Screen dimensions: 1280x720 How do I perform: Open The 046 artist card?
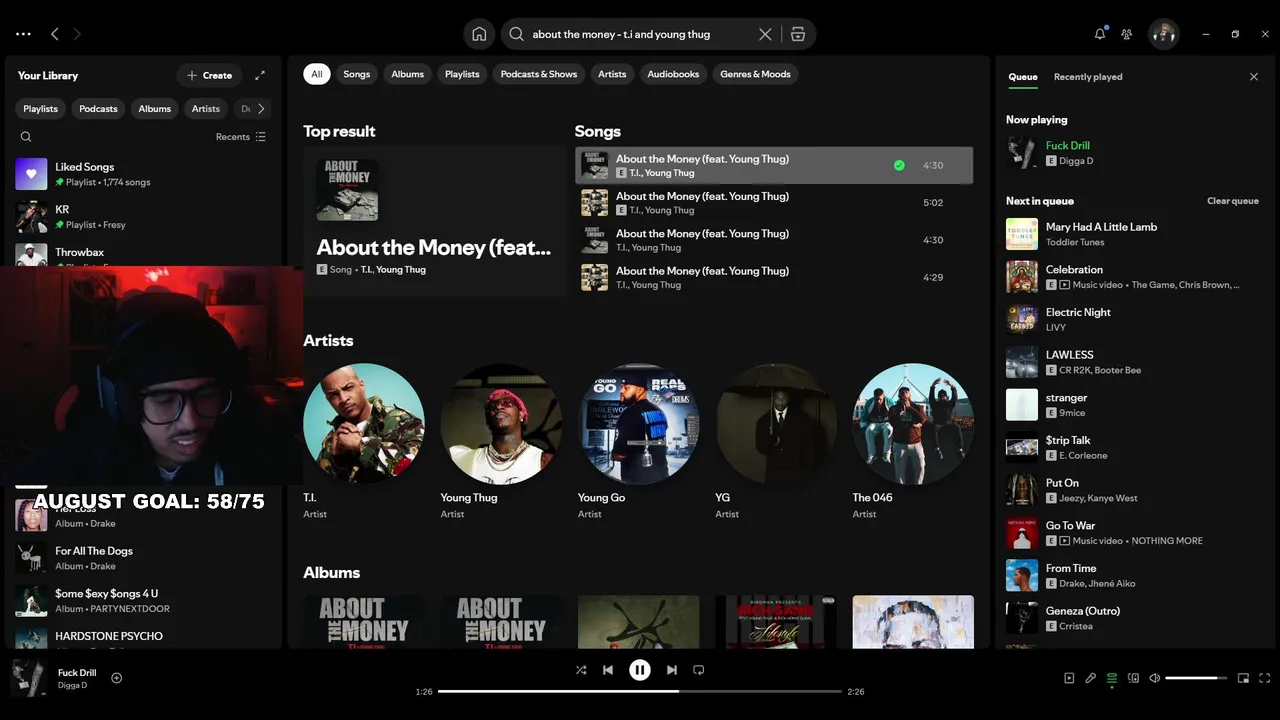click(913, 441)
